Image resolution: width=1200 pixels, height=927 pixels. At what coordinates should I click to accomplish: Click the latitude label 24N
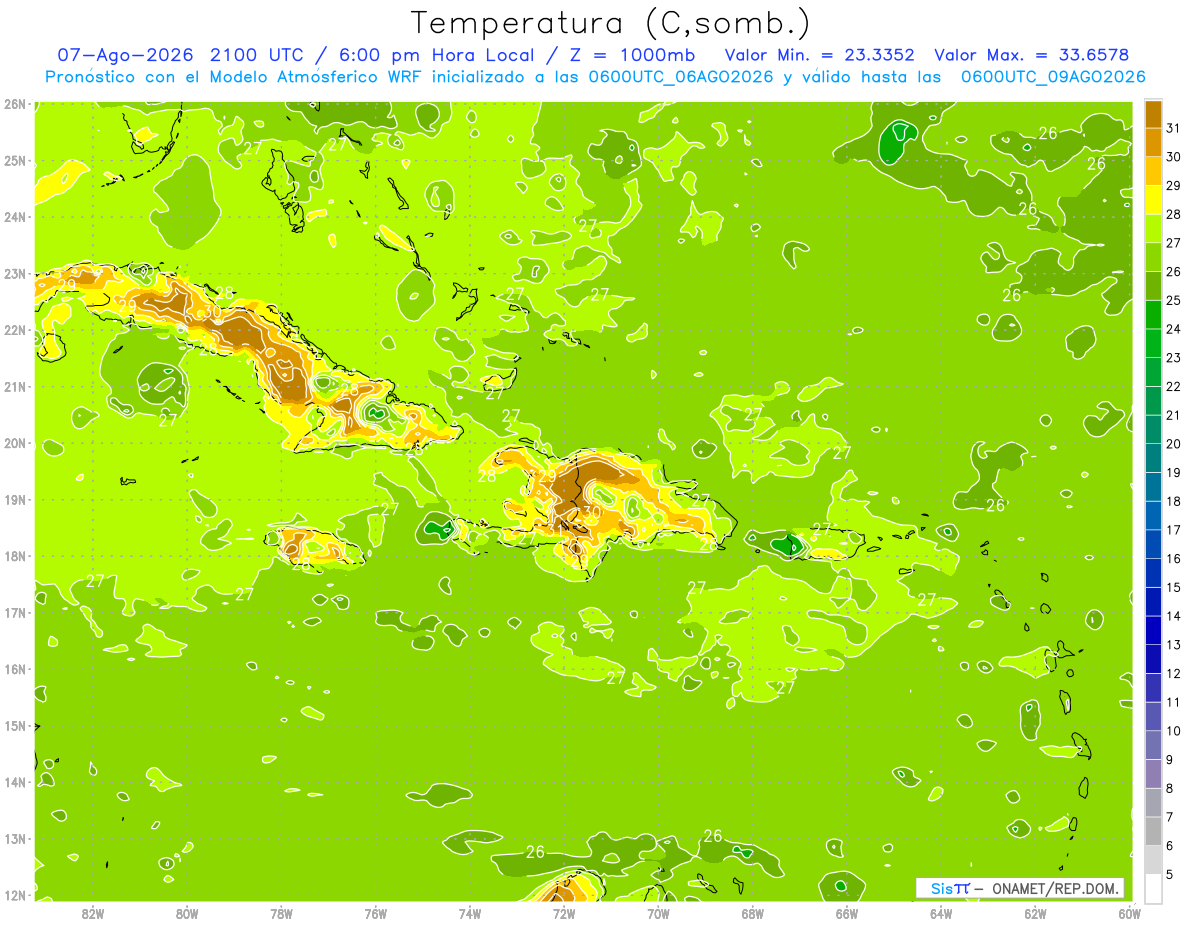(x=14, y=217)
